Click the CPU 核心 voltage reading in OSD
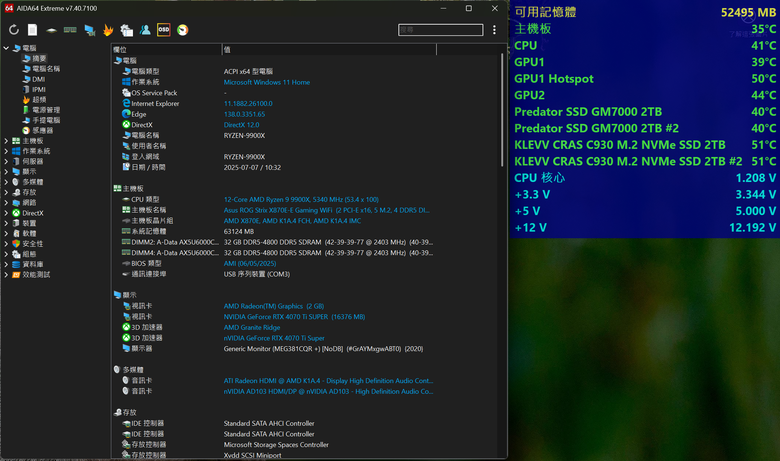 645,178
